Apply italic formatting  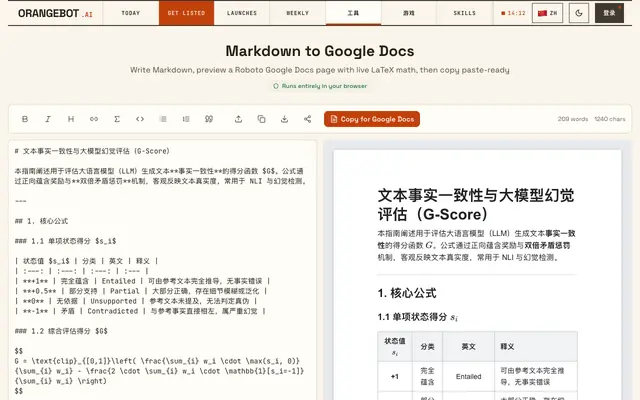(48, 119)
